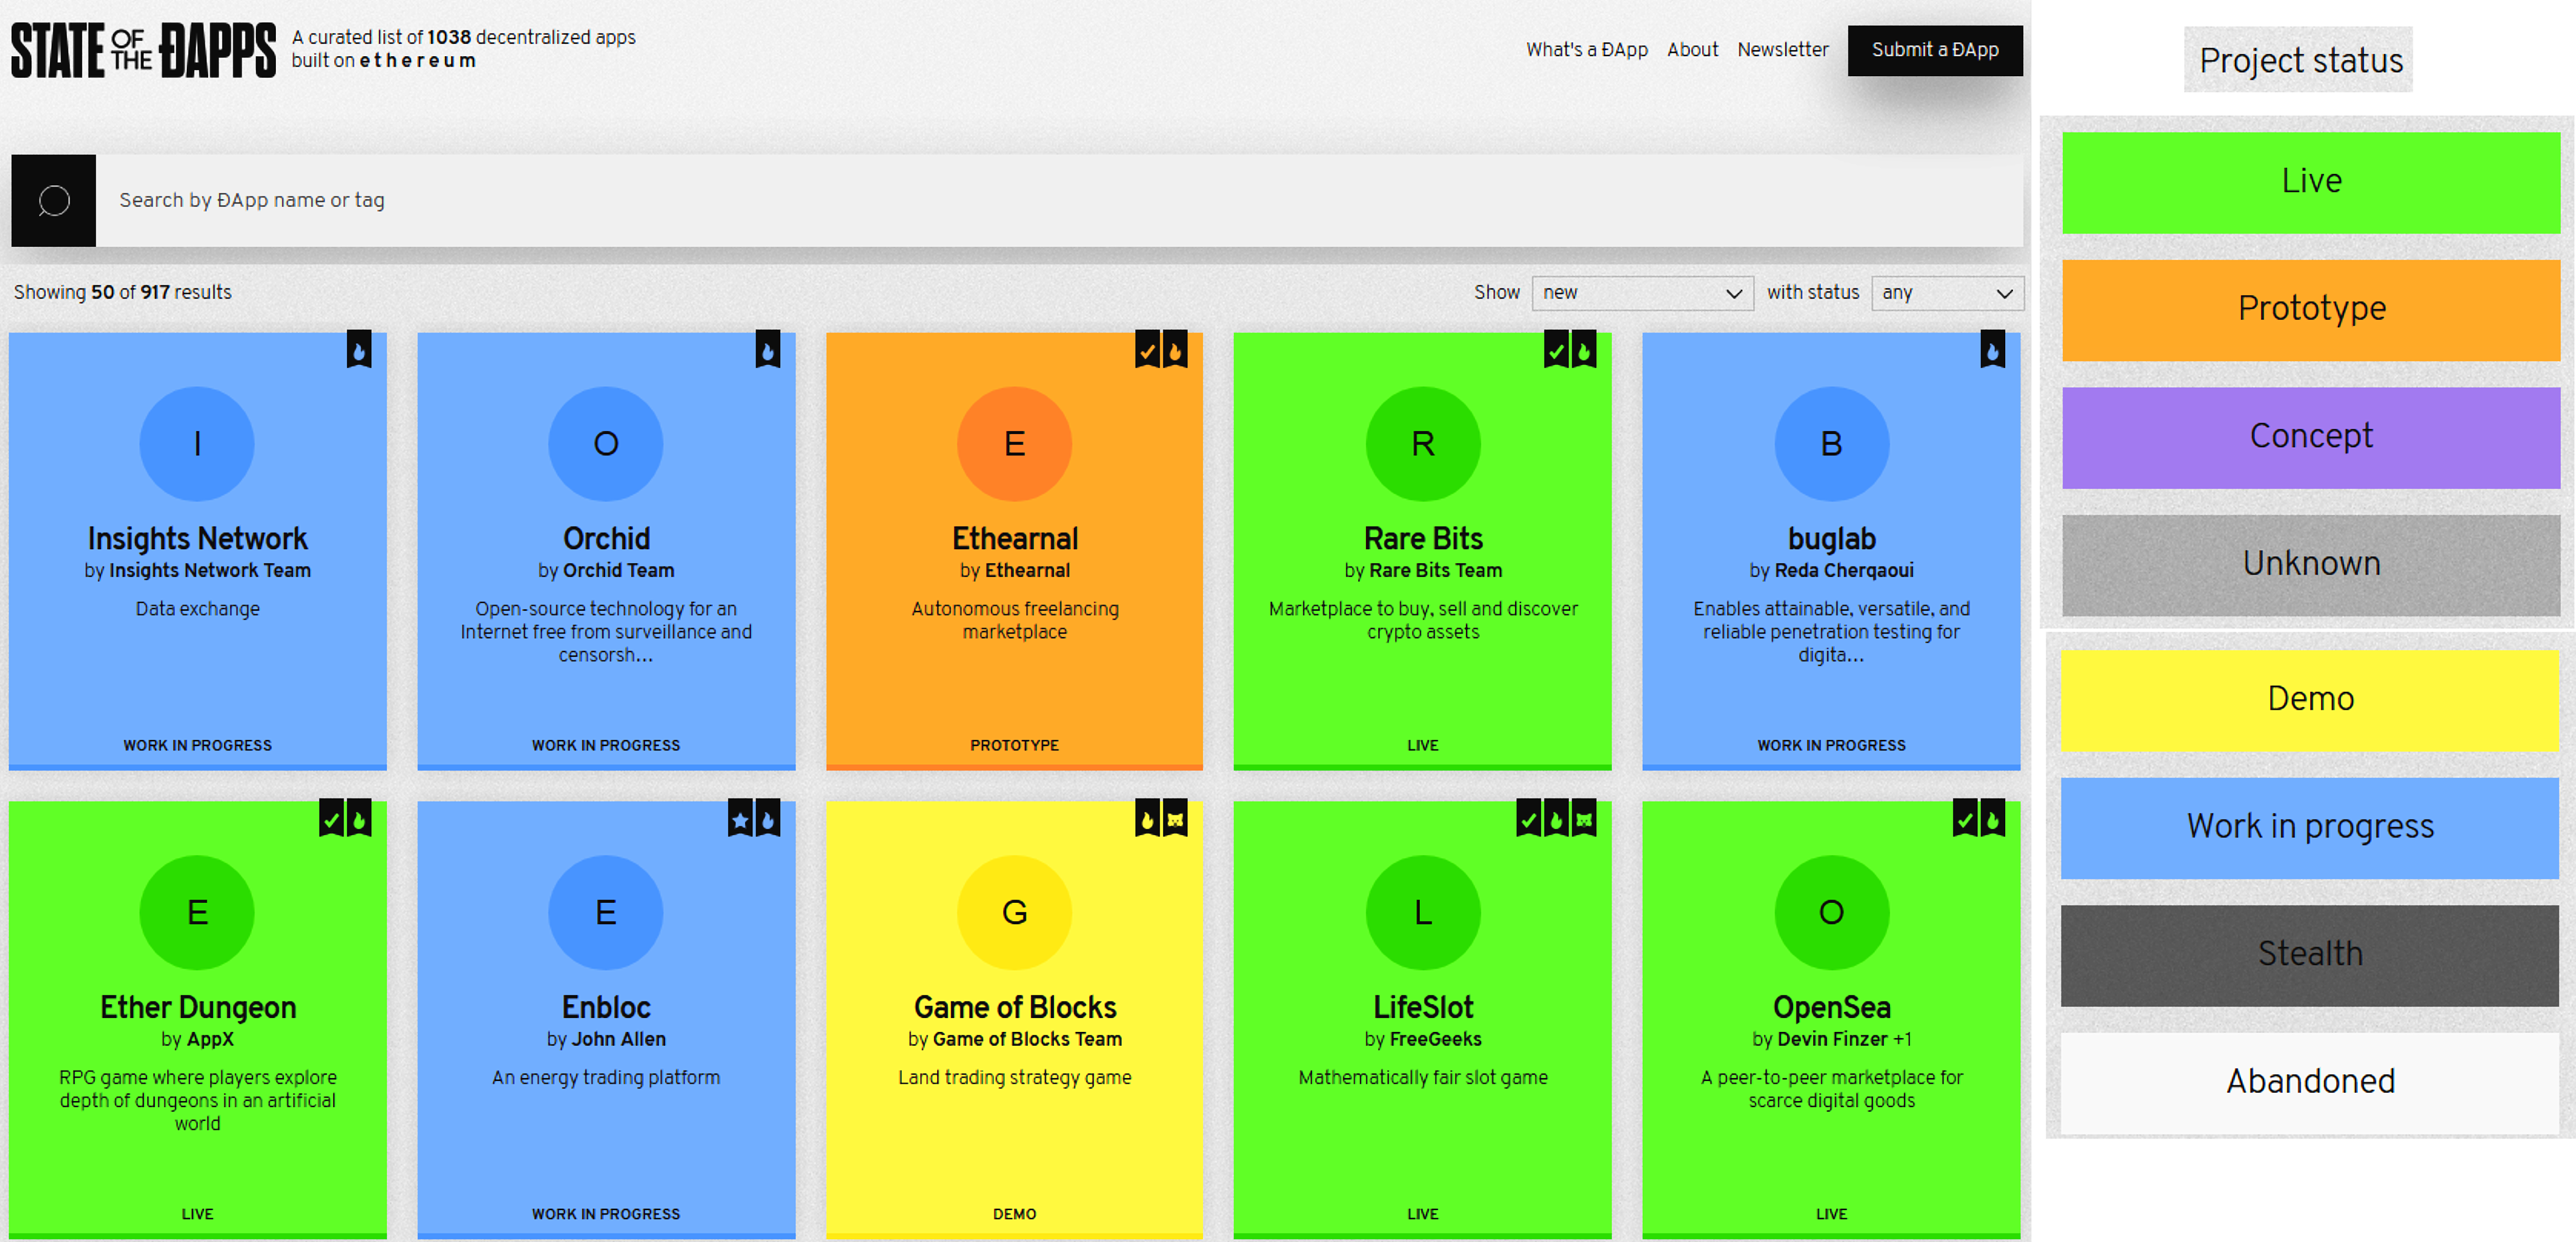Open the Enbloc DApp title

[606, 1007]
